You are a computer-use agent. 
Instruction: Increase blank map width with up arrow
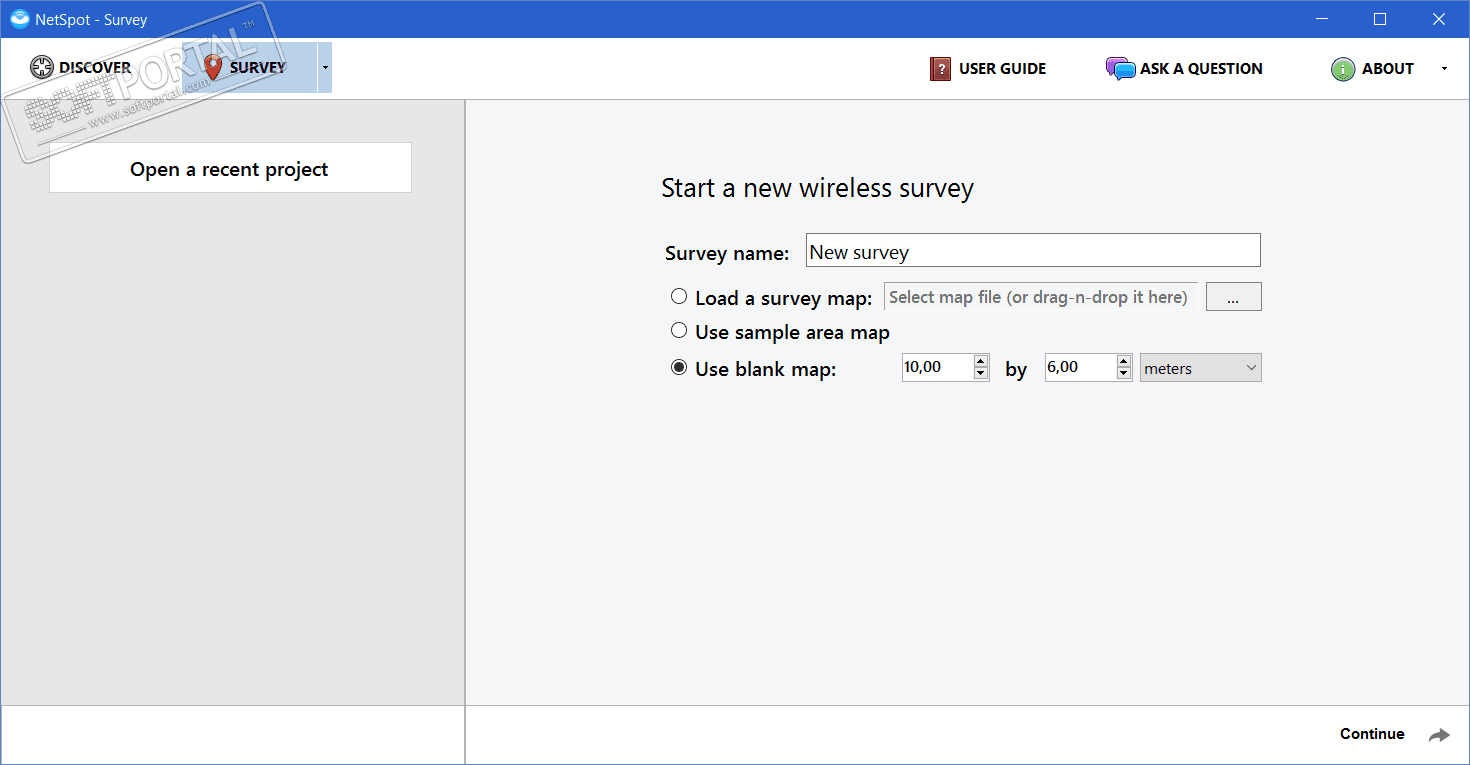coord(982,361)
